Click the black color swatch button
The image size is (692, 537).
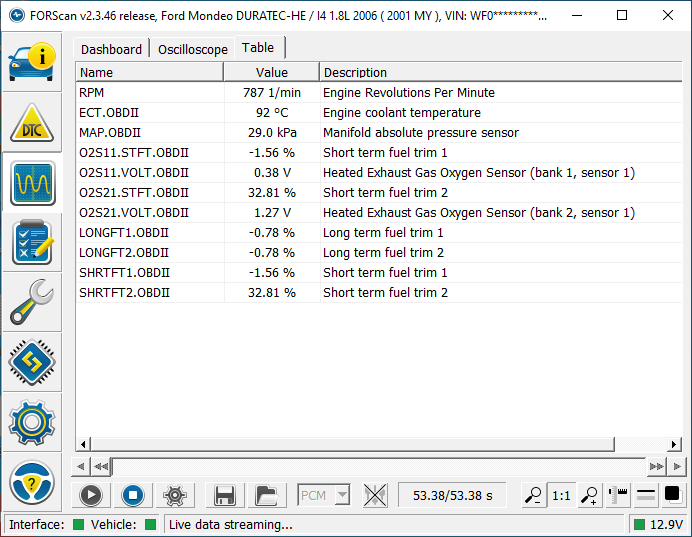click(x=672, y=495)
